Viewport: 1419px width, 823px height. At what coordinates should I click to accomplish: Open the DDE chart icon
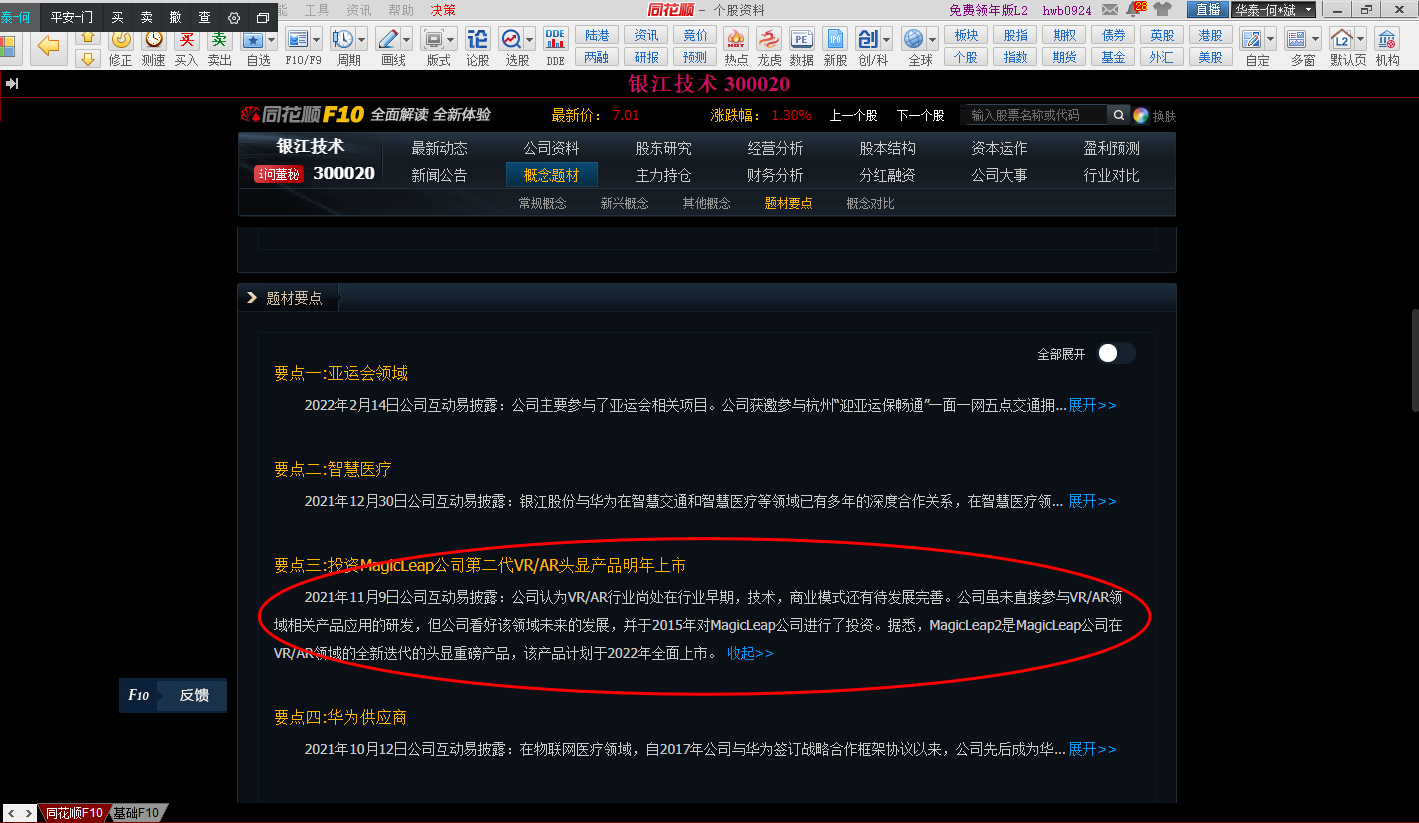pyautogui.click(x=555, y=40)
